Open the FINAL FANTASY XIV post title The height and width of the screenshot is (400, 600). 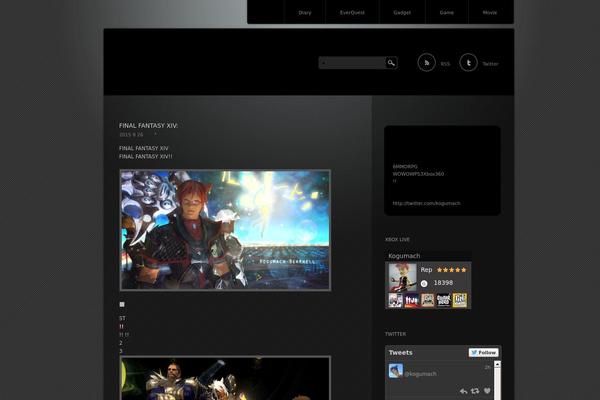pyautogui.click(x=148, y=126)
